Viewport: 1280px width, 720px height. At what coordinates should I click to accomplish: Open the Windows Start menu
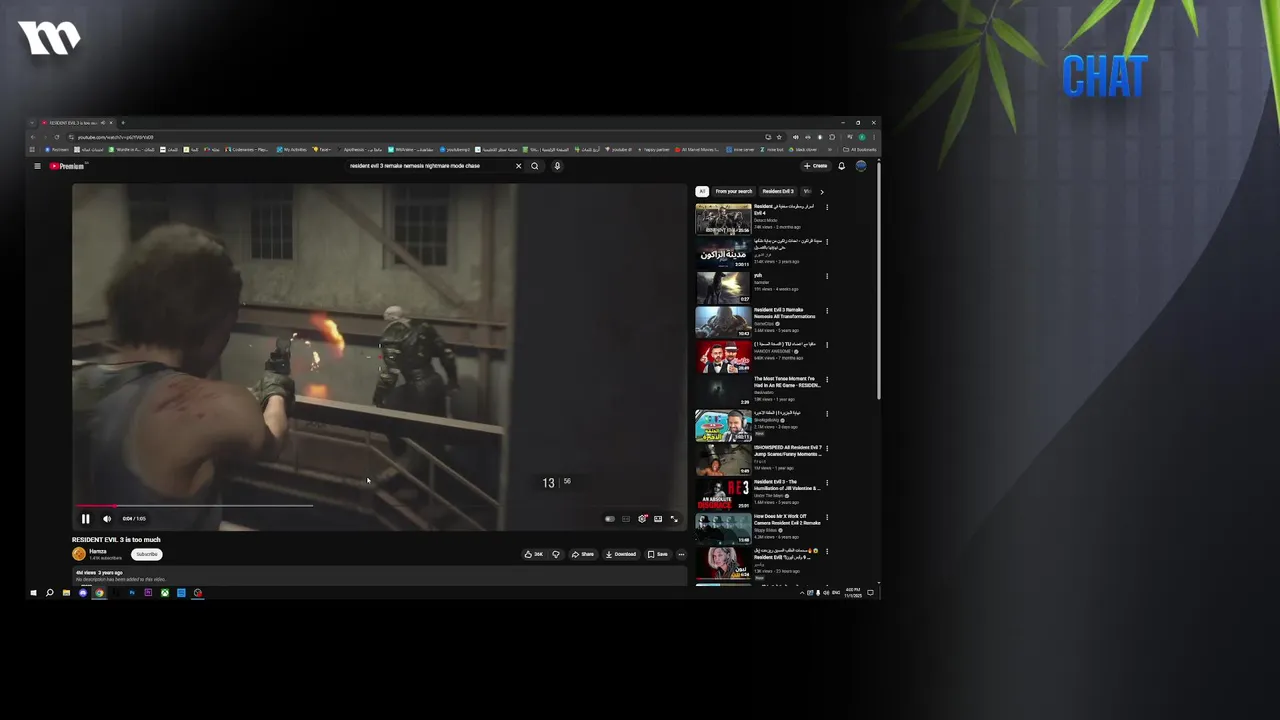point(33,593)
